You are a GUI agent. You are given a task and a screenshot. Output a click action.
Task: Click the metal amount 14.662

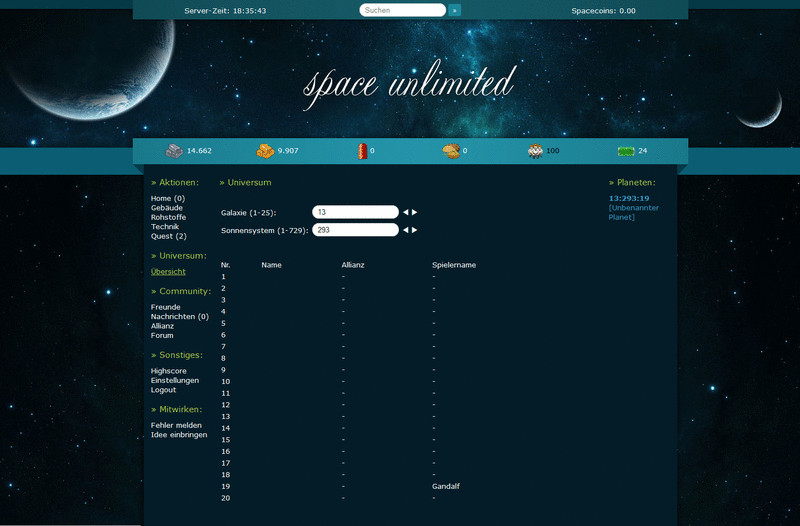[199, 151]
